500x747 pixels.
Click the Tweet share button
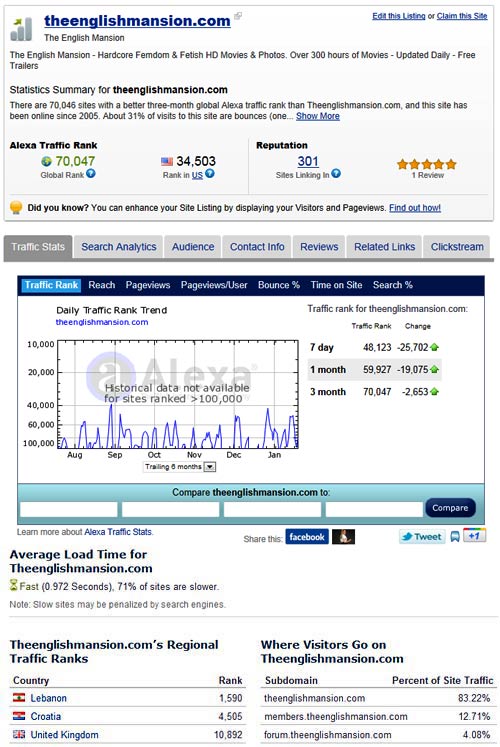coord(422,537)
